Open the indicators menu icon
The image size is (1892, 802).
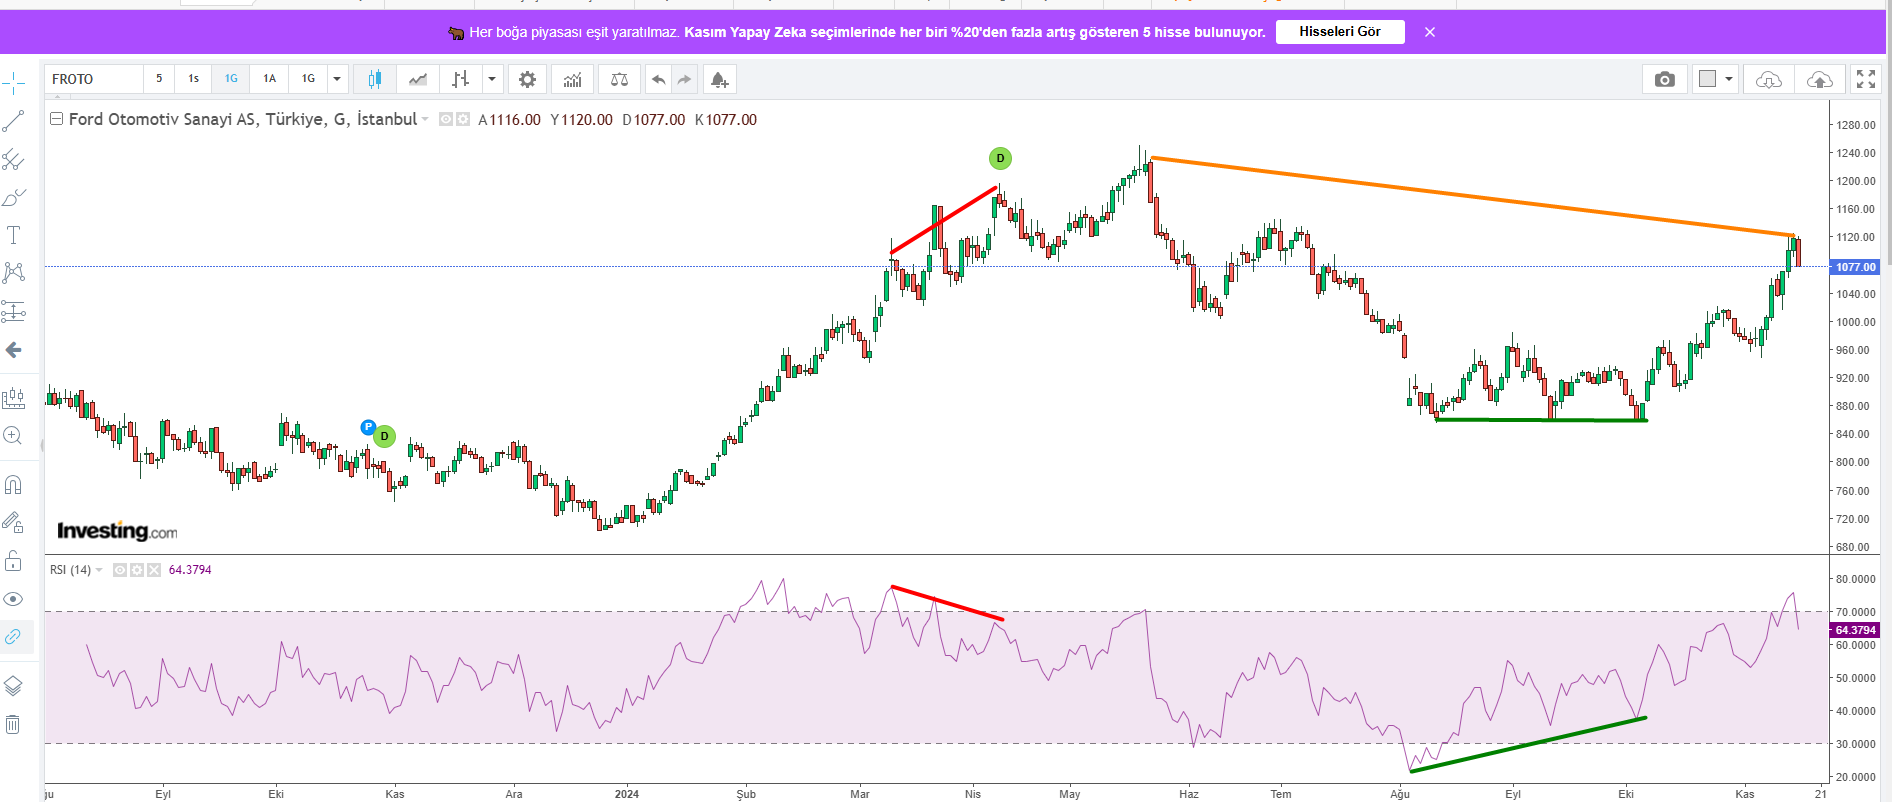(x=572, y=79)
